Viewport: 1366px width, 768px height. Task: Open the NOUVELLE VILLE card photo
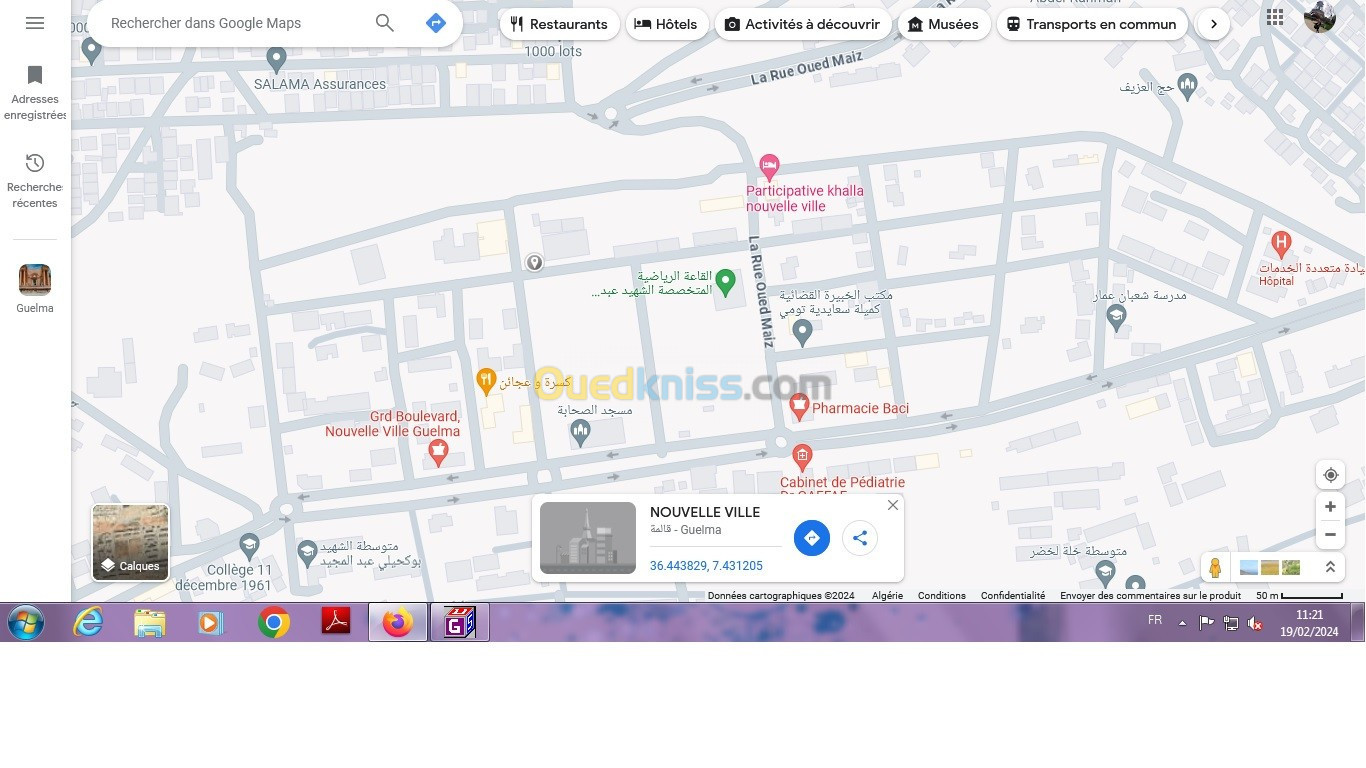point(588,538)
